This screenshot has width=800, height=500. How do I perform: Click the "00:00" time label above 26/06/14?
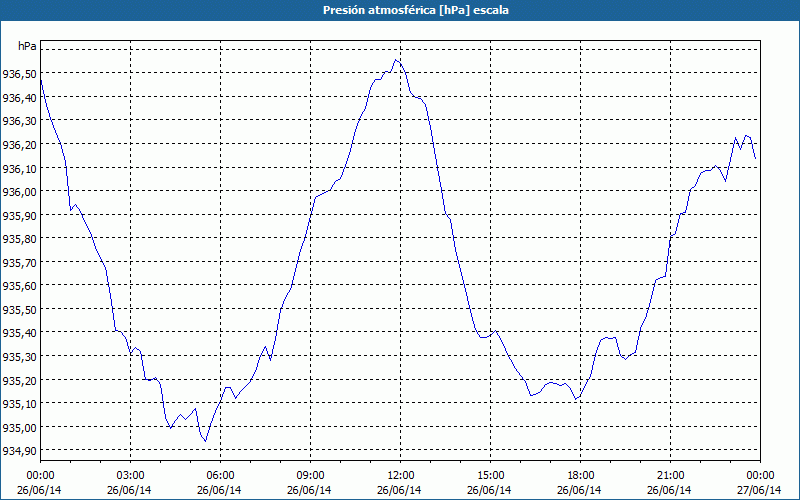point(40,476)
